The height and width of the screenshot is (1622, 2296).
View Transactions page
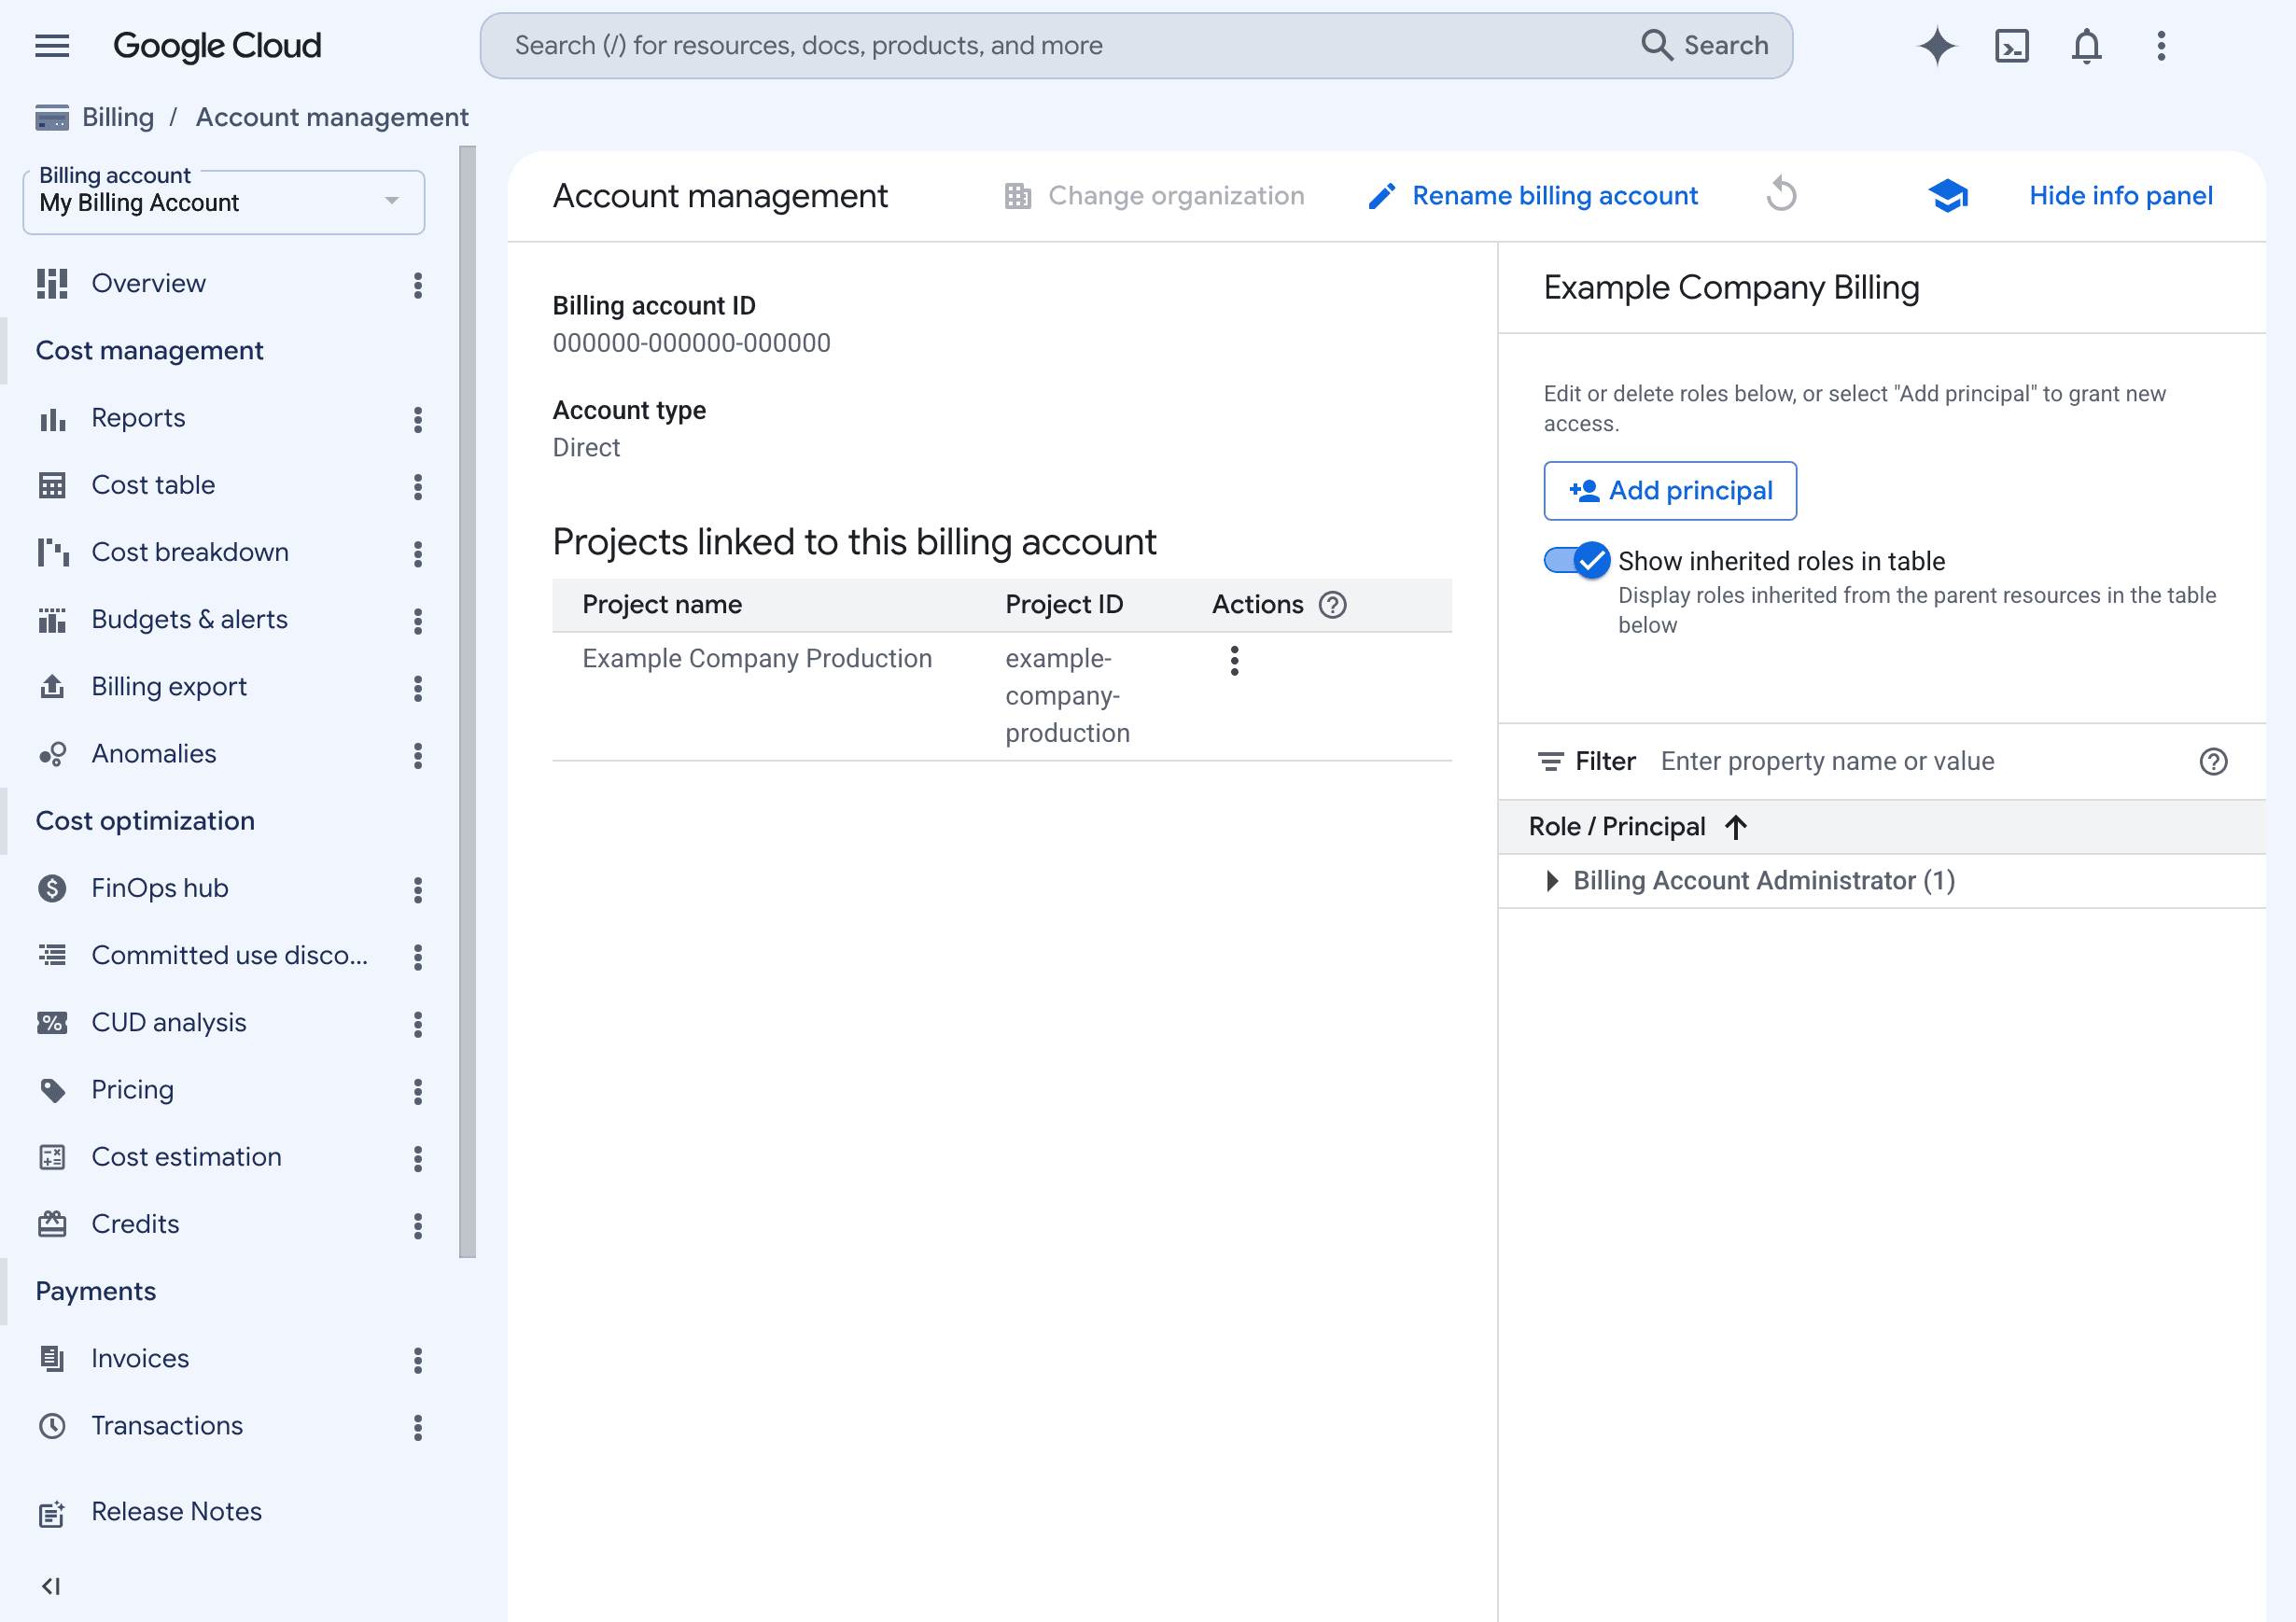point(167,1426)
